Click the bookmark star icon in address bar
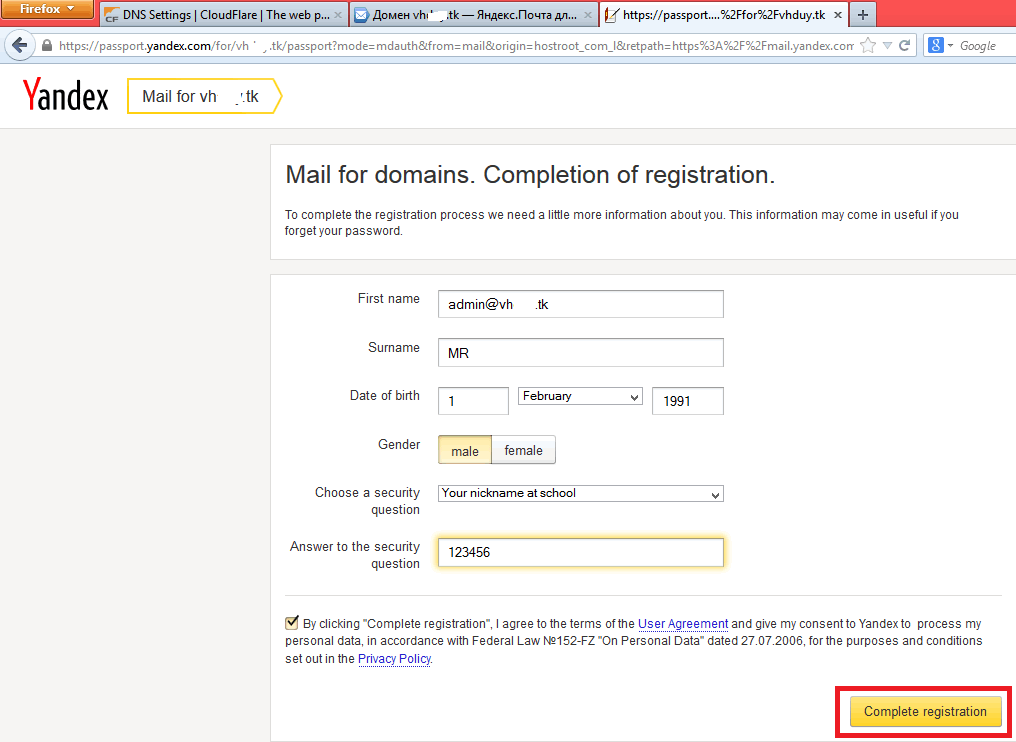This screenshot has width=1016, height=742. (x=868, y=46)
